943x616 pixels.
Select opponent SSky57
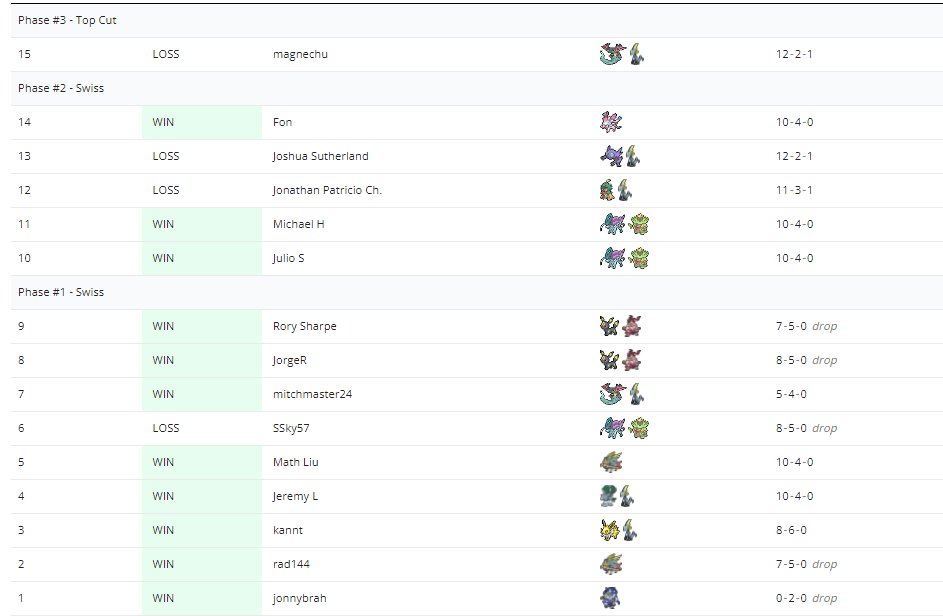click(x=291, y=428)
